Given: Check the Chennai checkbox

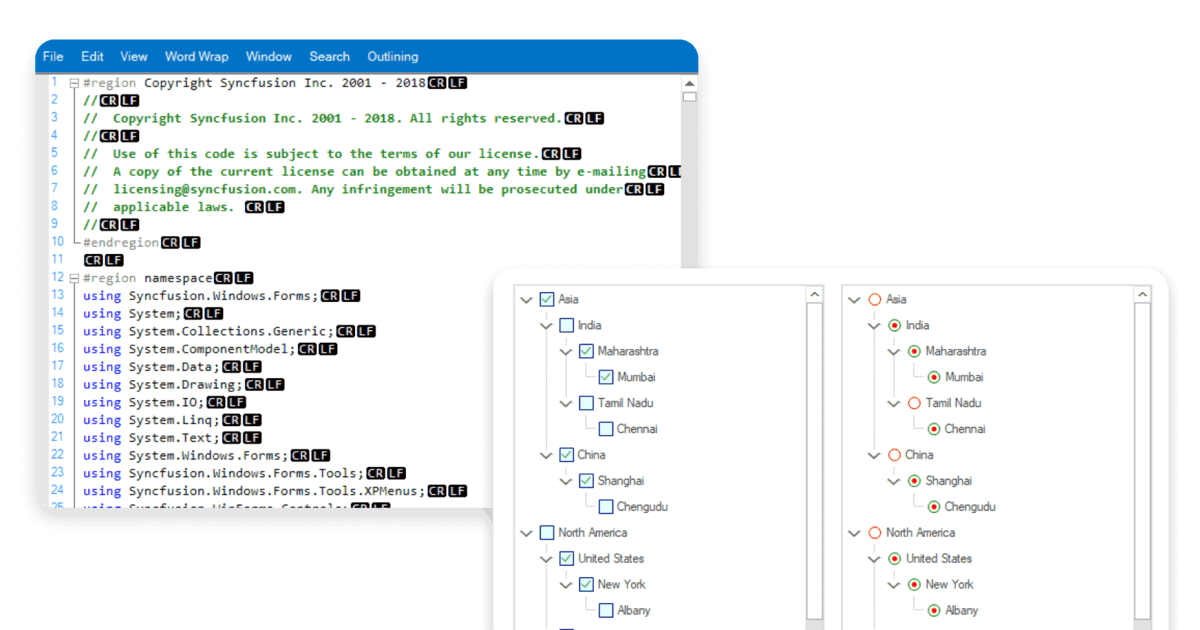Looking at the screenshot, I should coord(606,429).
